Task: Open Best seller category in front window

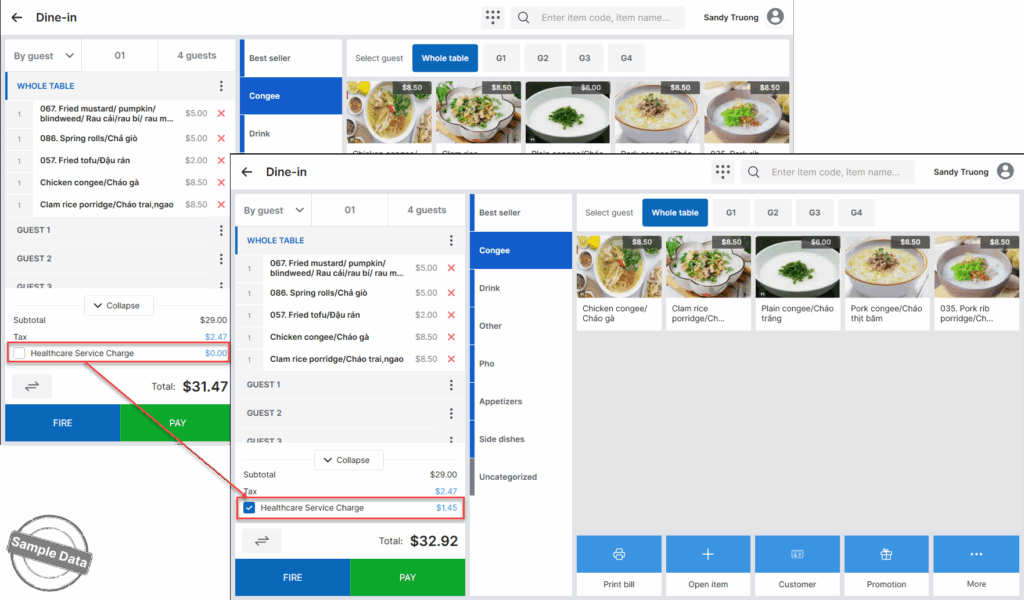Action: click(521, 213)
